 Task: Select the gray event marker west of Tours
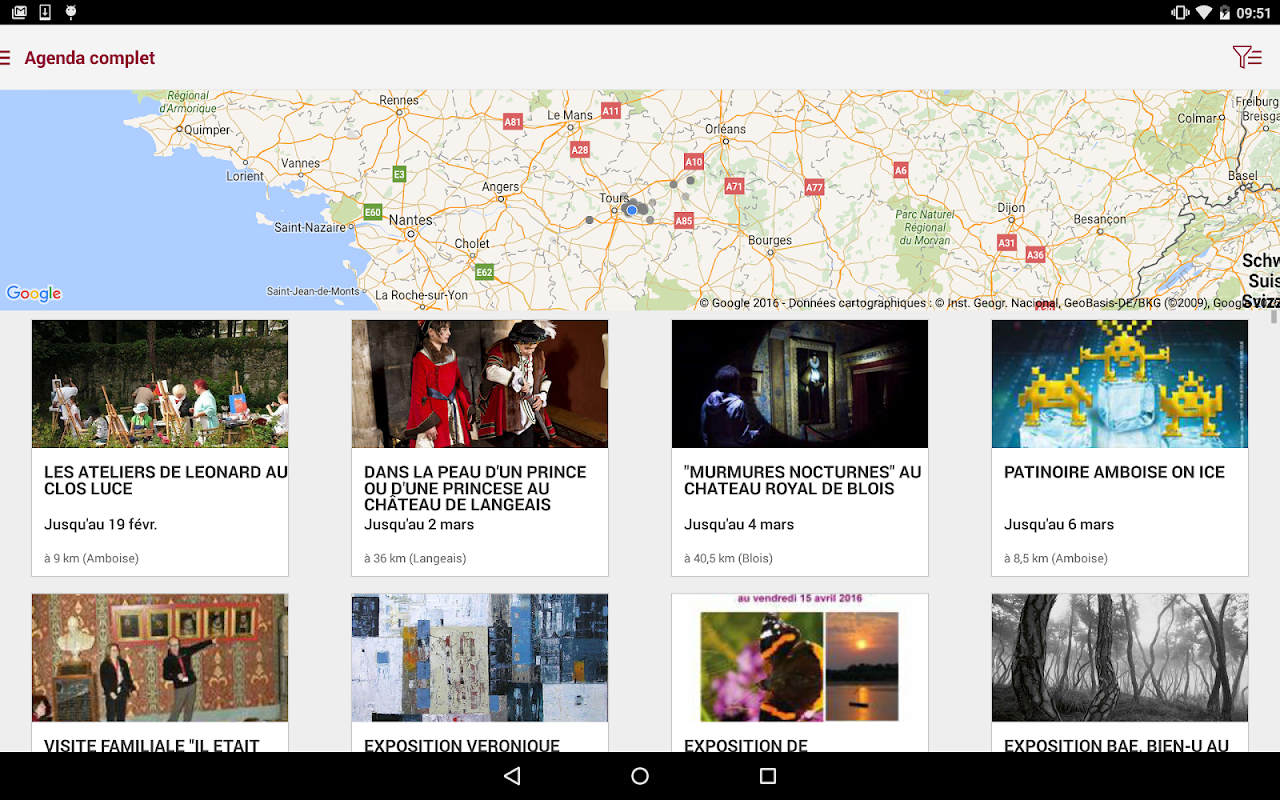[x=589, y=220]
